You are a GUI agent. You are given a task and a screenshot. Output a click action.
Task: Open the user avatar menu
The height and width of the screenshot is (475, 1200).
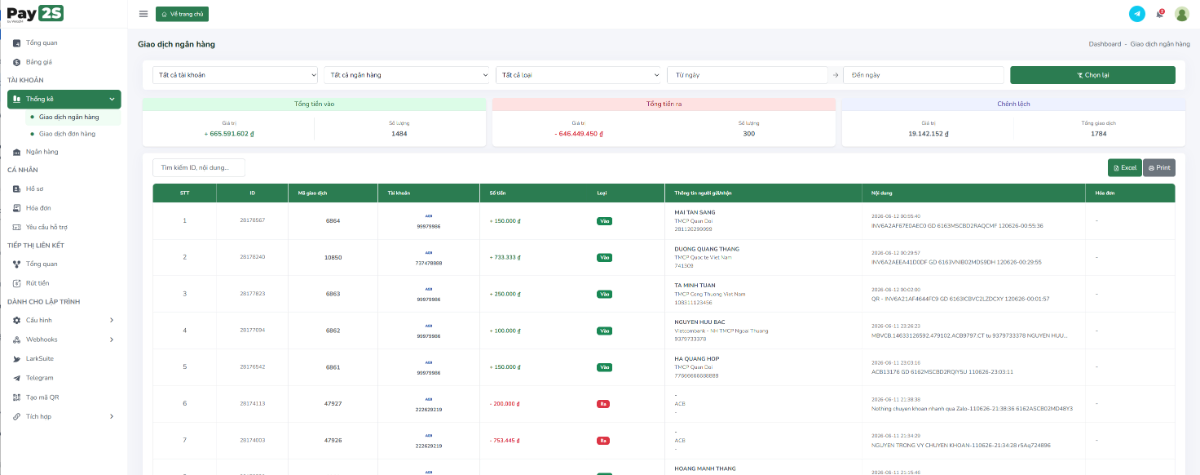1181,14
